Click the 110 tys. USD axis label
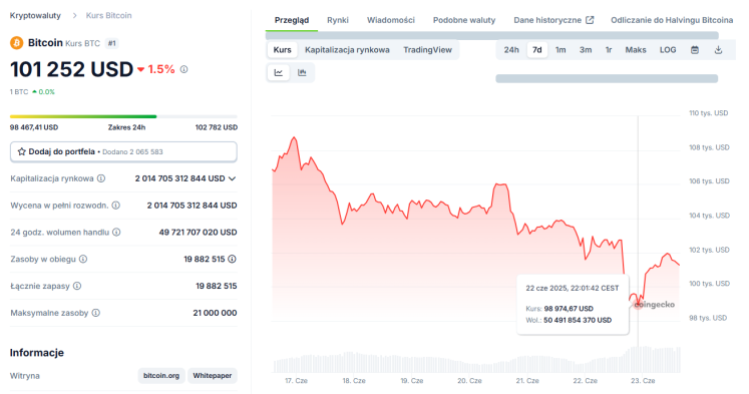Screen dimensions: 749x394 coord(708,113)
